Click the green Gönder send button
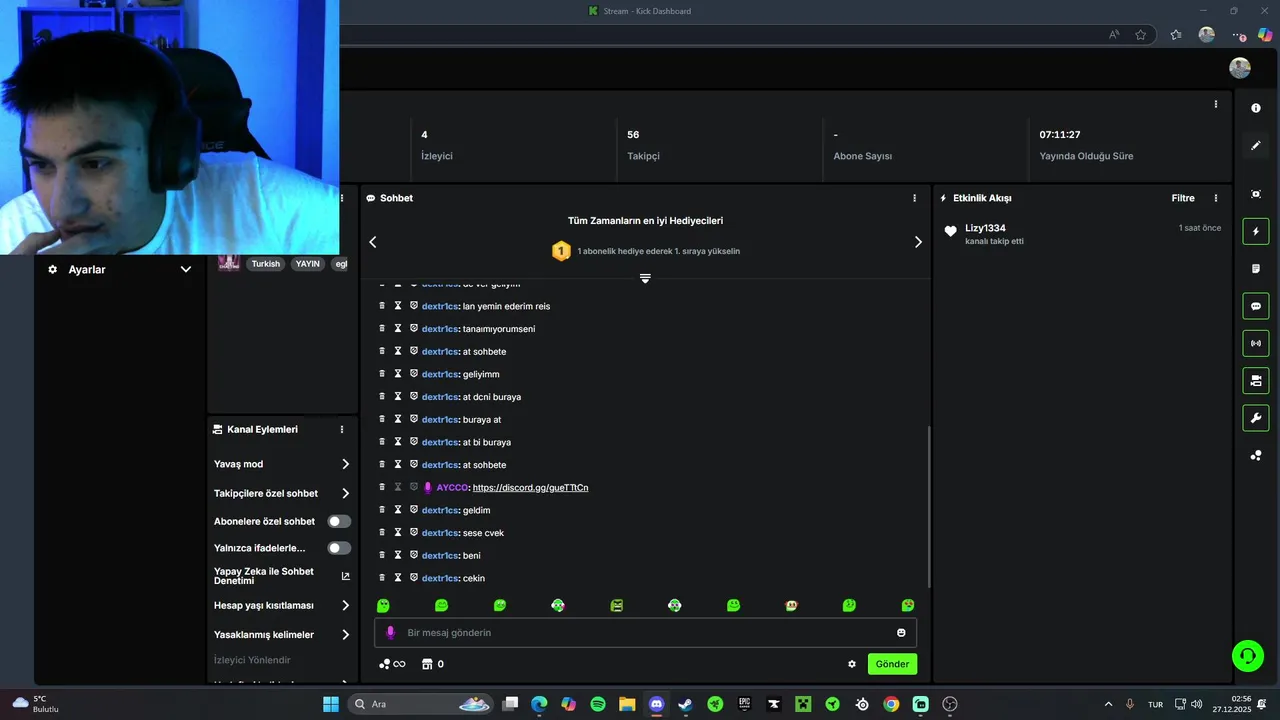This screenshot has height=720, width=1280. coord(892,664)
